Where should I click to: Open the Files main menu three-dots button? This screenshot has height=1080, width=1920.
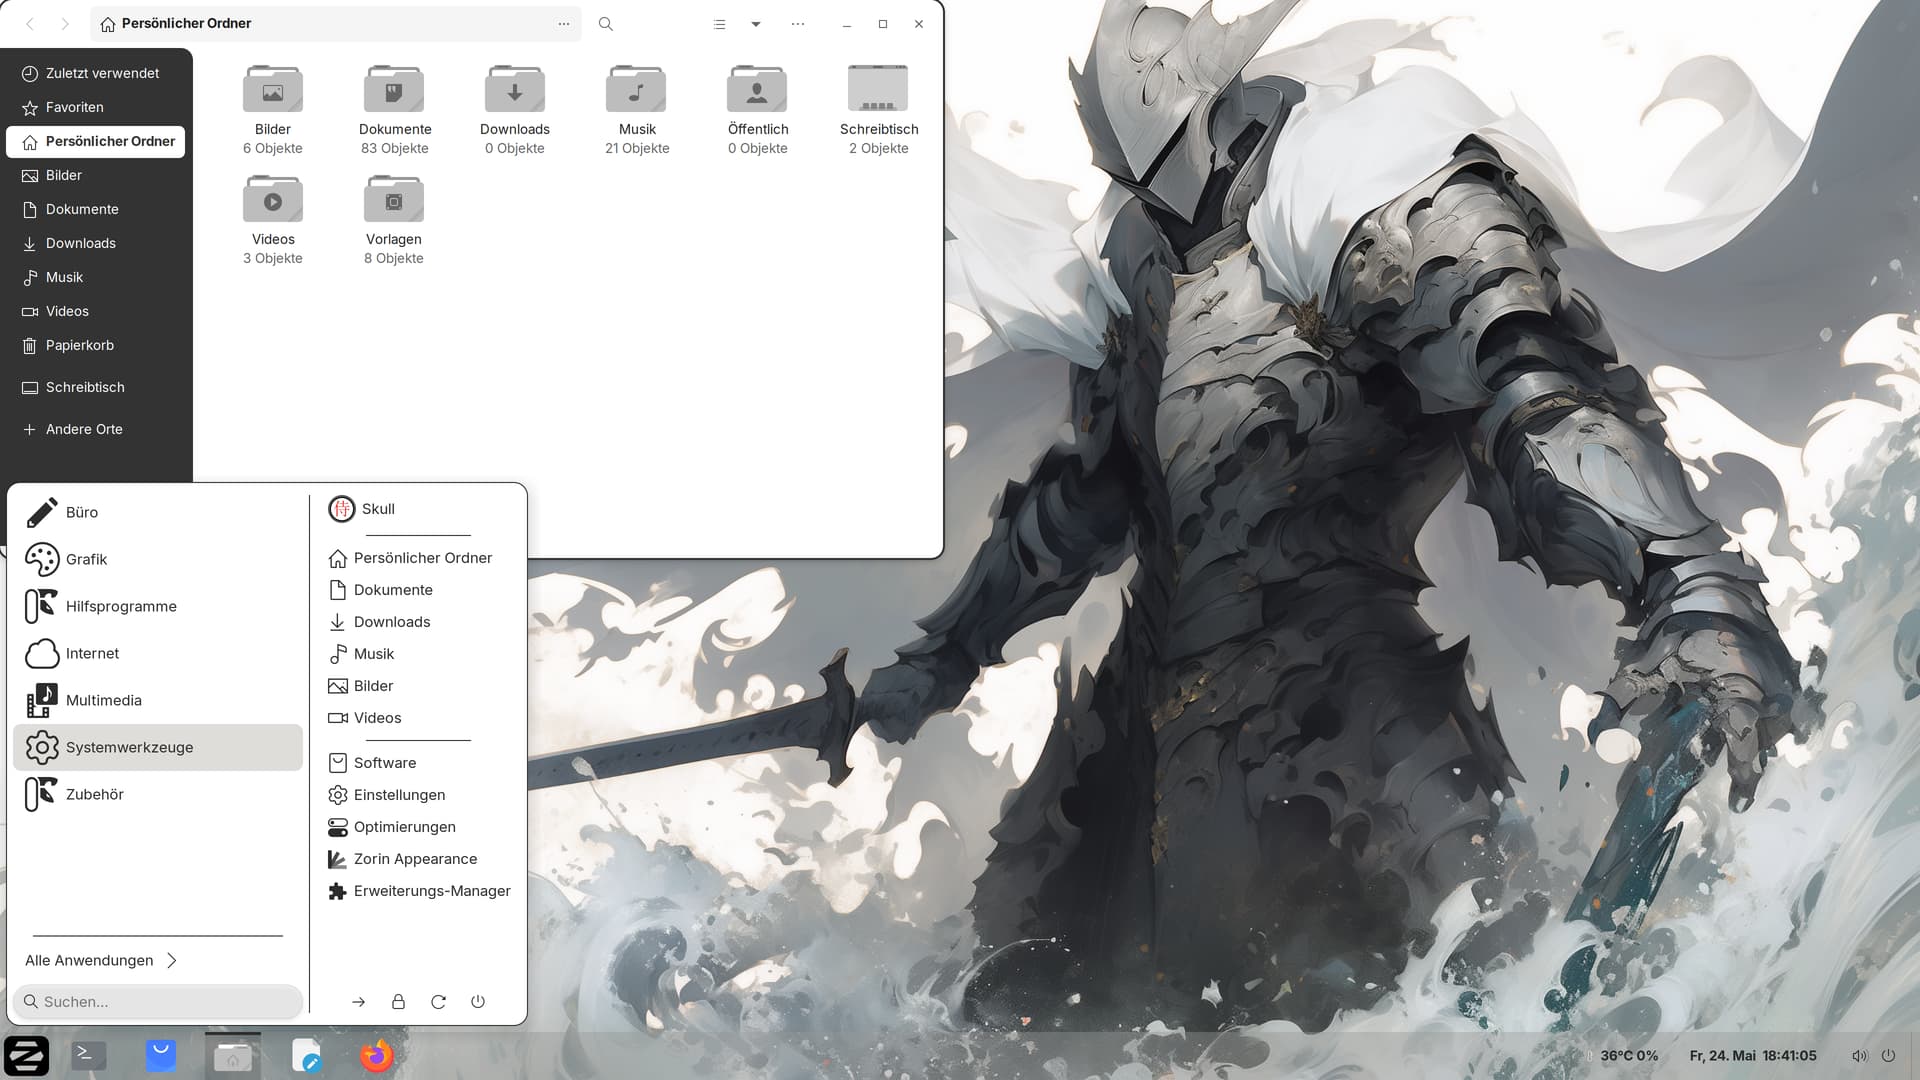pos(797,24)
